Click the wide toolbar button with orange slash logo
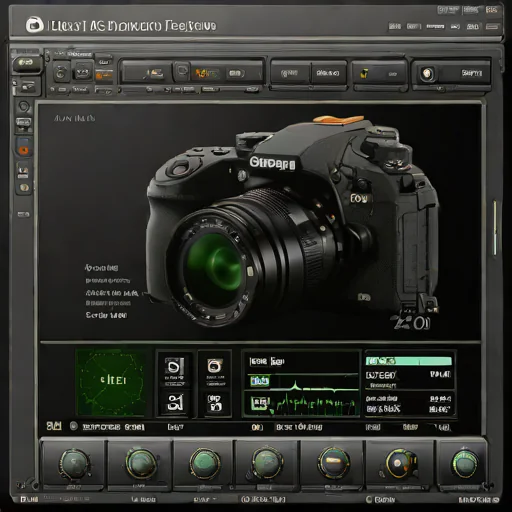The height and width of the screenshot is (512, 512). 146,72
